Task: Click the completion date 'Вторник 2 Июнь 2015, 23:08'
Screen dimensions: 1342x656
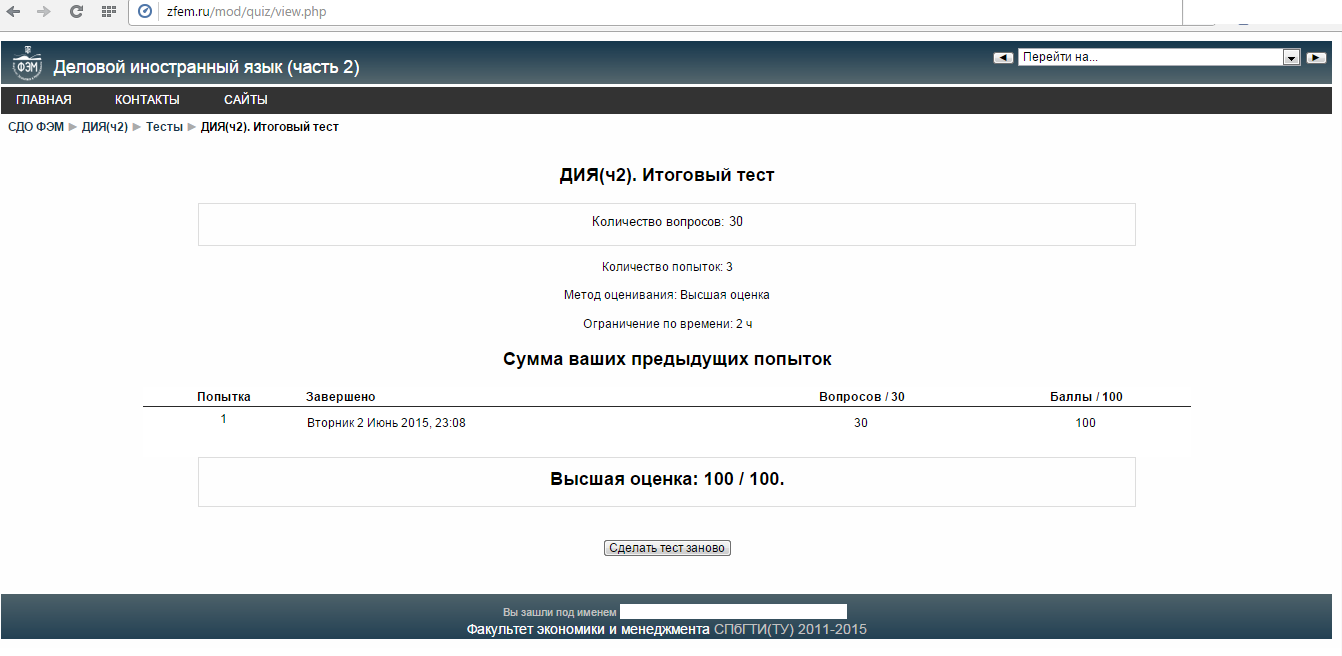Action: pos(386,423)
